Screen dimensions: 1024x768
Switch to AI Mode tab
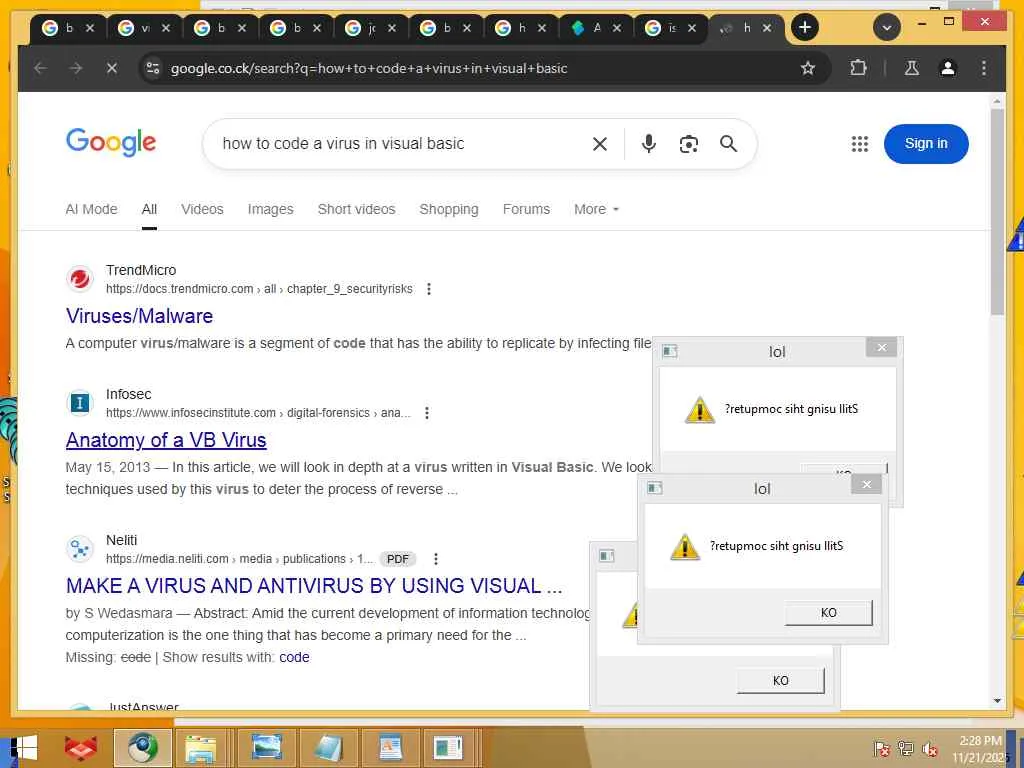91,209
